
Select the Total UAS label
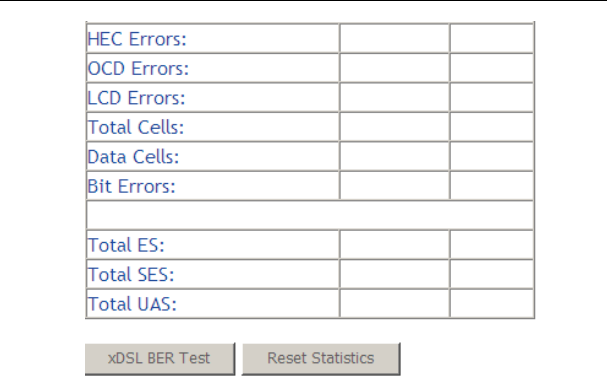click(132, 303)
